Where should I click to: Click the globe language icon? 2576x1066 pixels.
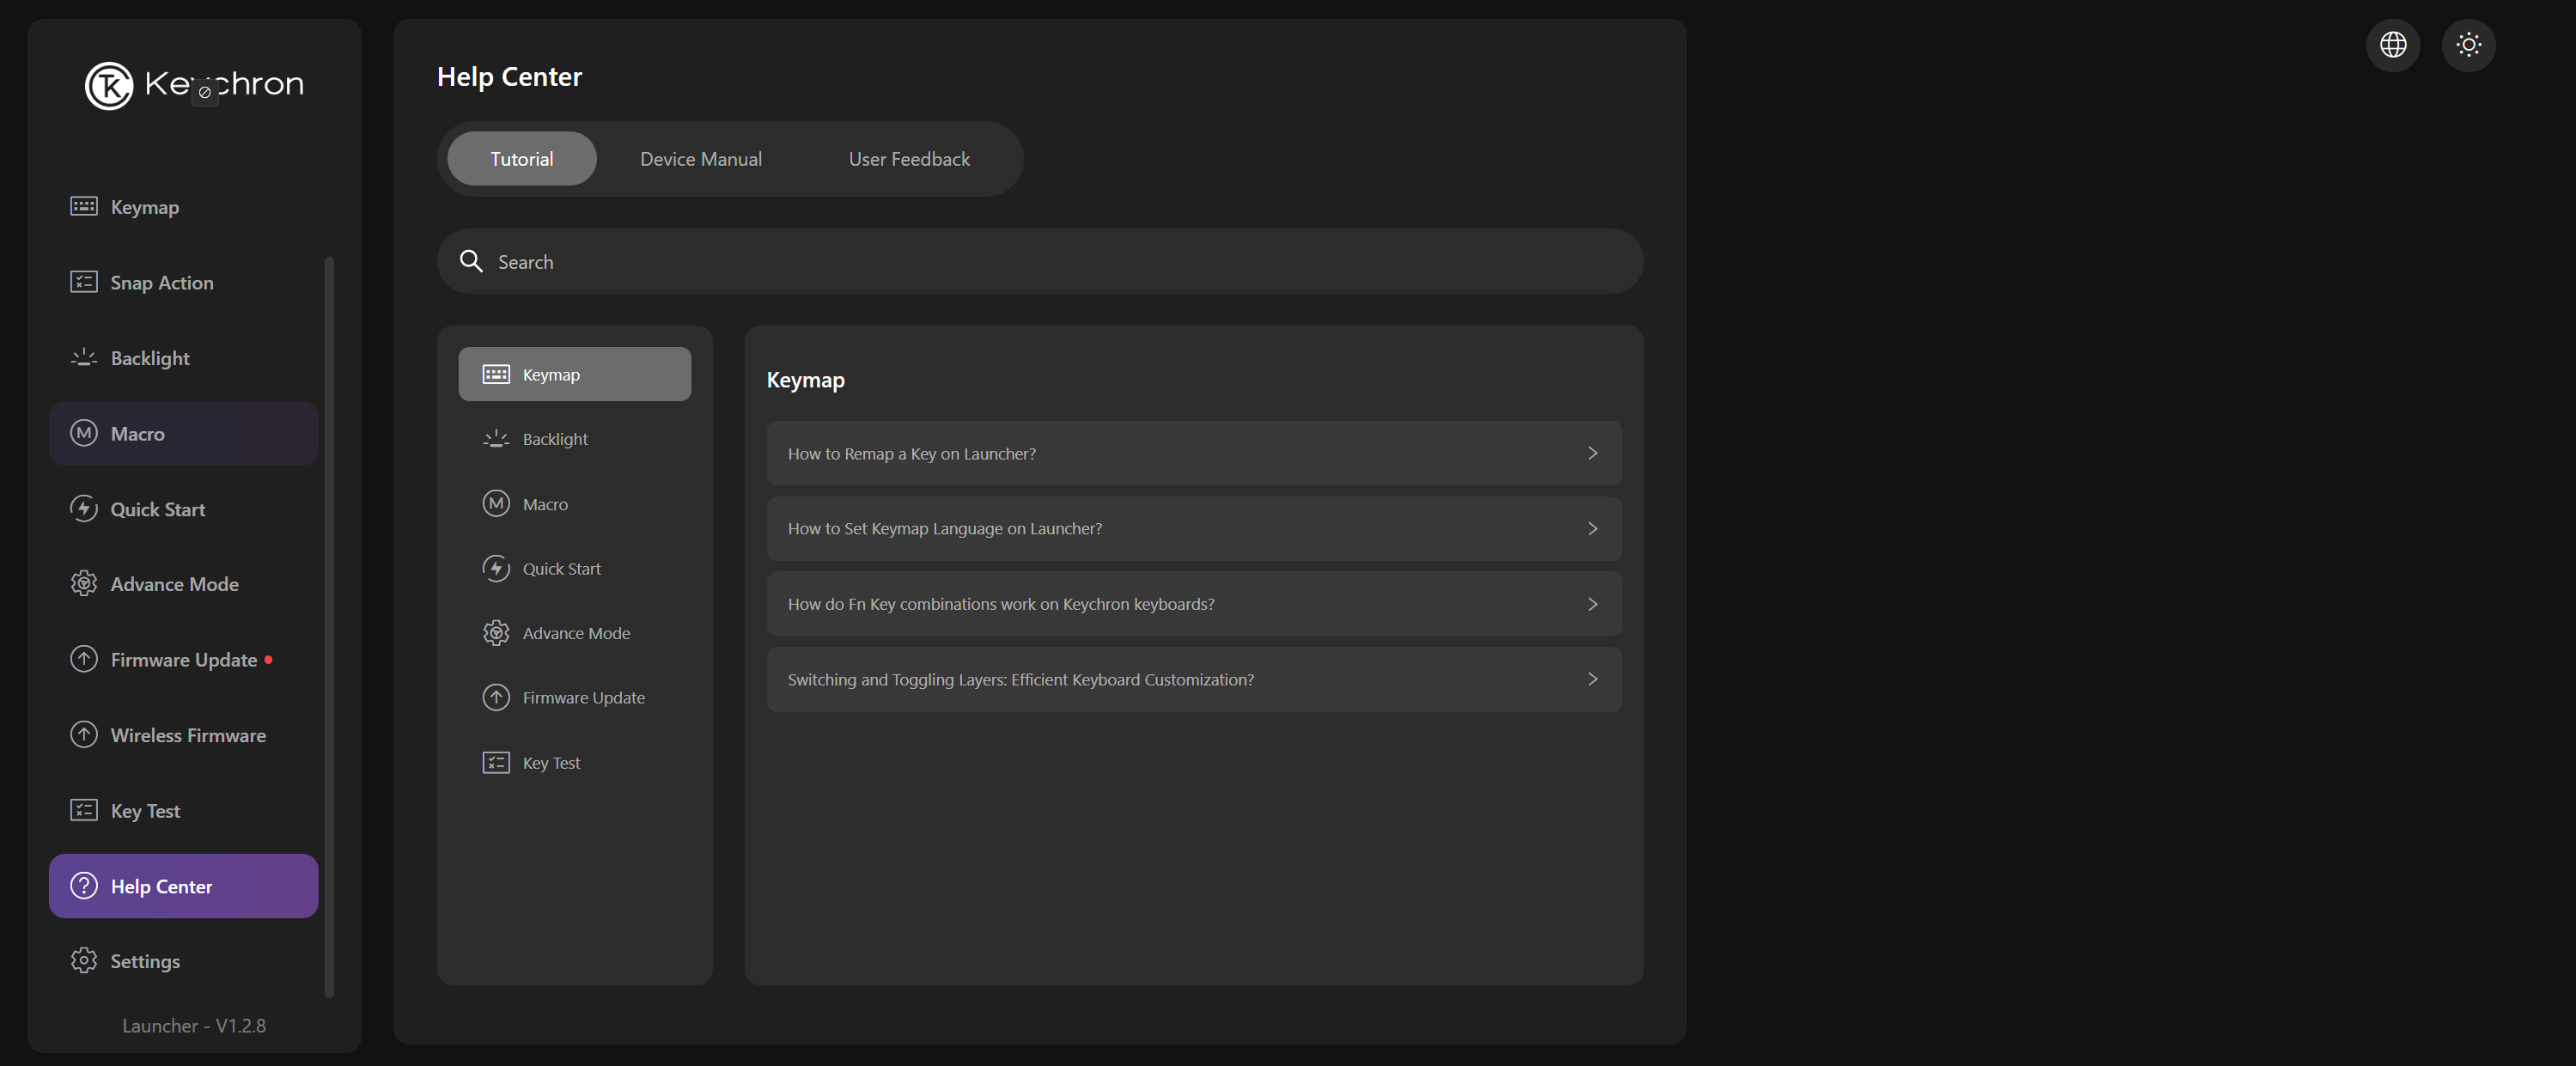tap(2392, 45)
